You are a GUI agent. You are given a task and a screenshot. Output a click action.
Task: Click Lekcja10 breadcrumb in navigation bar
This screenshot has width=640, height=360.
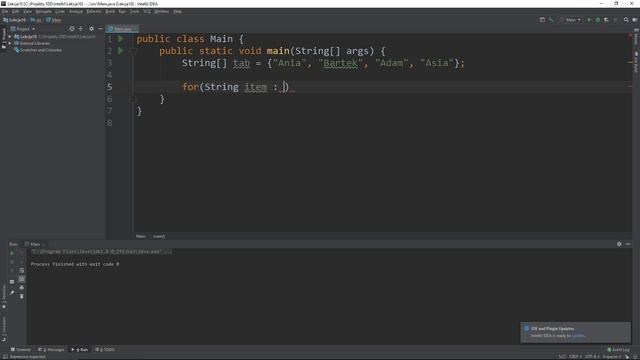(15, 20)
